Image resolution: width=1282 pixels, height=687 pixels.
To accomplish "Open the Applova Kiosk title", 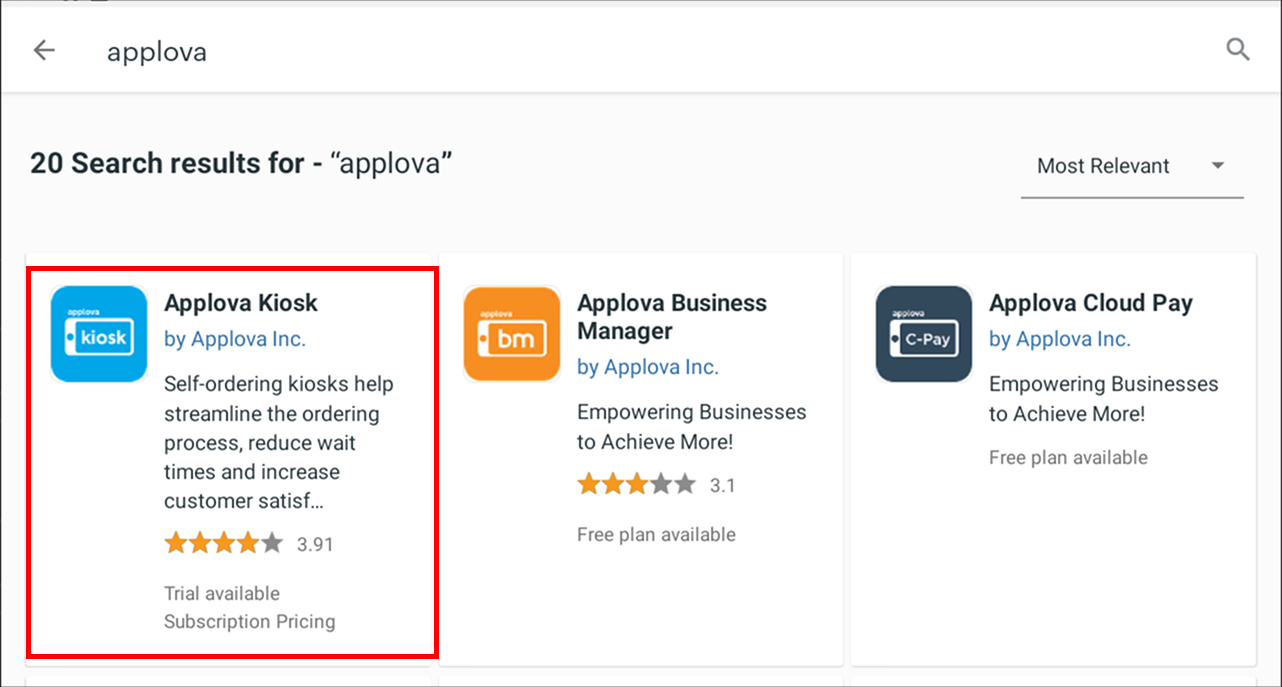I will [241, 303].
